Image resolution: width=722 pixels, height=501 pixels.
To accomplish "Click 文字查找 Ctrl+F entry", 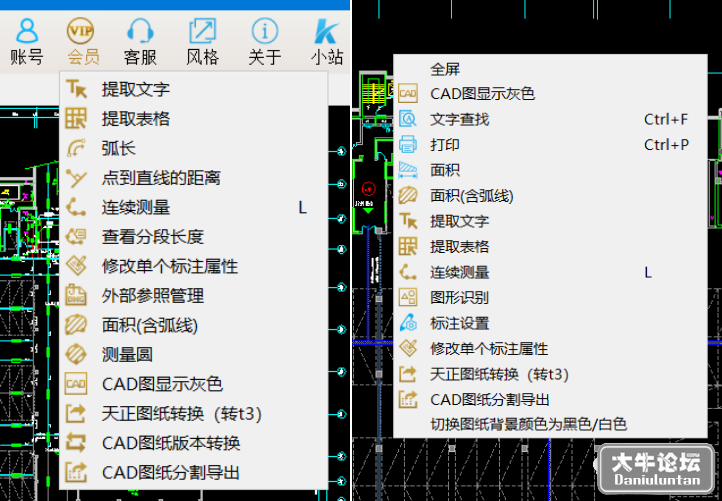I will [550, 119].
